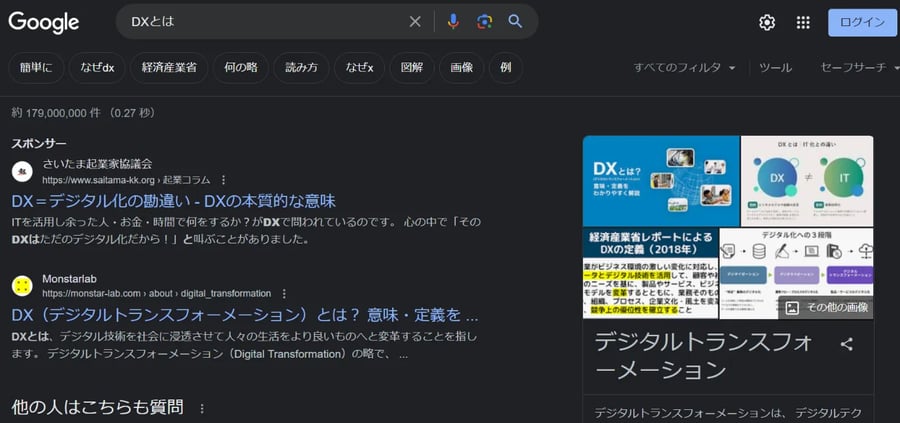Viewport: 900px width, 423px height.
Task: Share the デジタルトランスフォーメーション knowledge panel
Action: pyautogui.click(x=846, y=344)
